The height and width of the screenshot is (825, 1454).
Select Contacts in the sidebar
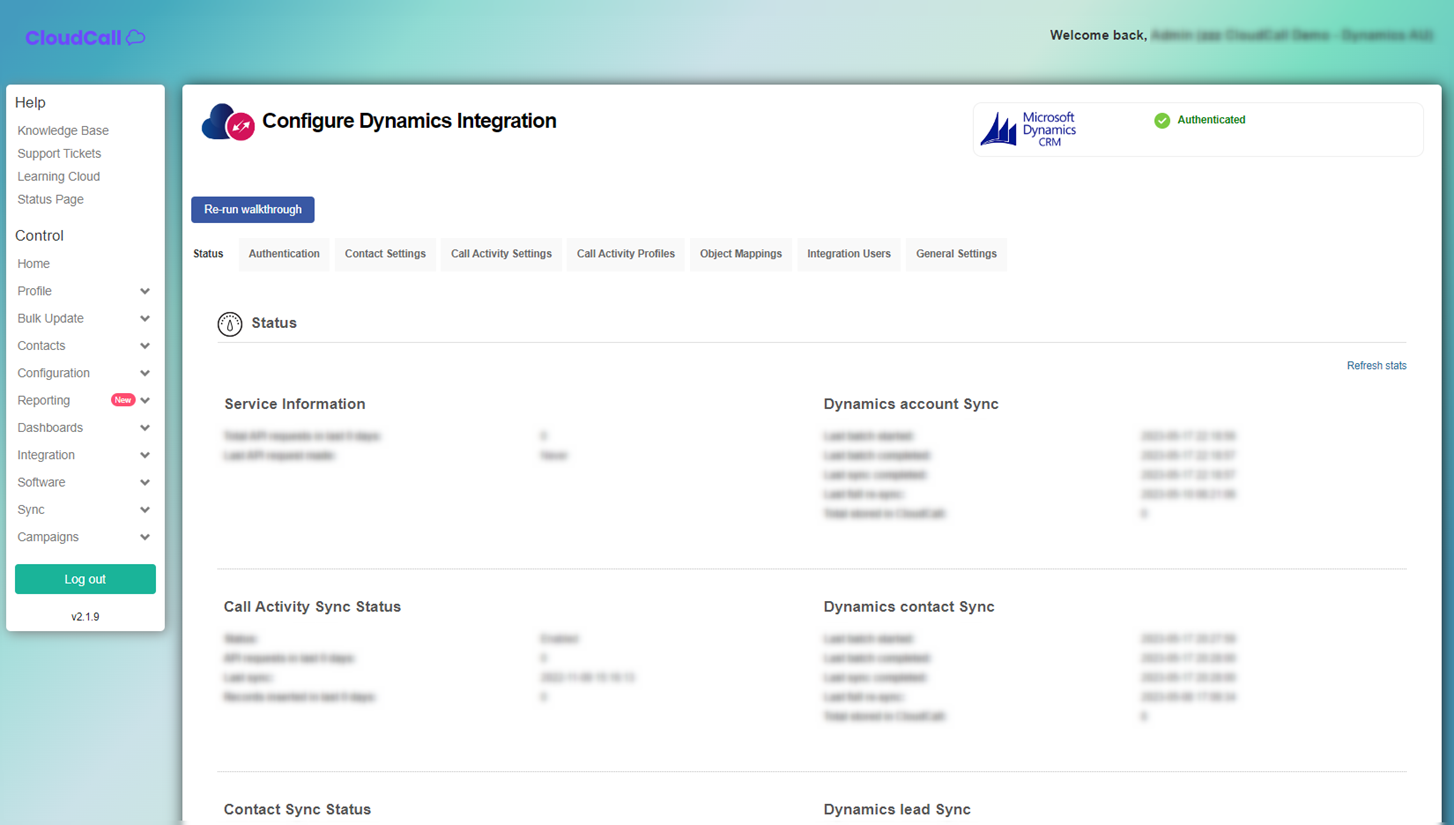tap(41, 346)
